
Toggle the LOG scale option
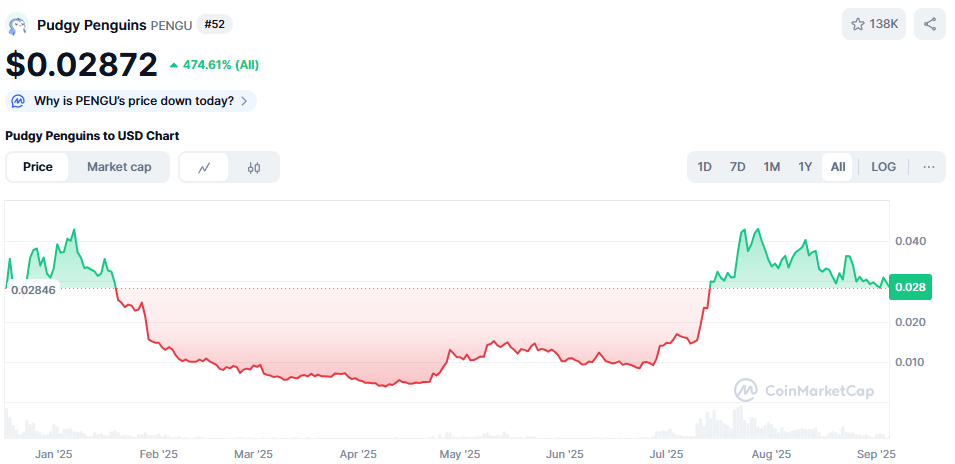coord(883,167)
